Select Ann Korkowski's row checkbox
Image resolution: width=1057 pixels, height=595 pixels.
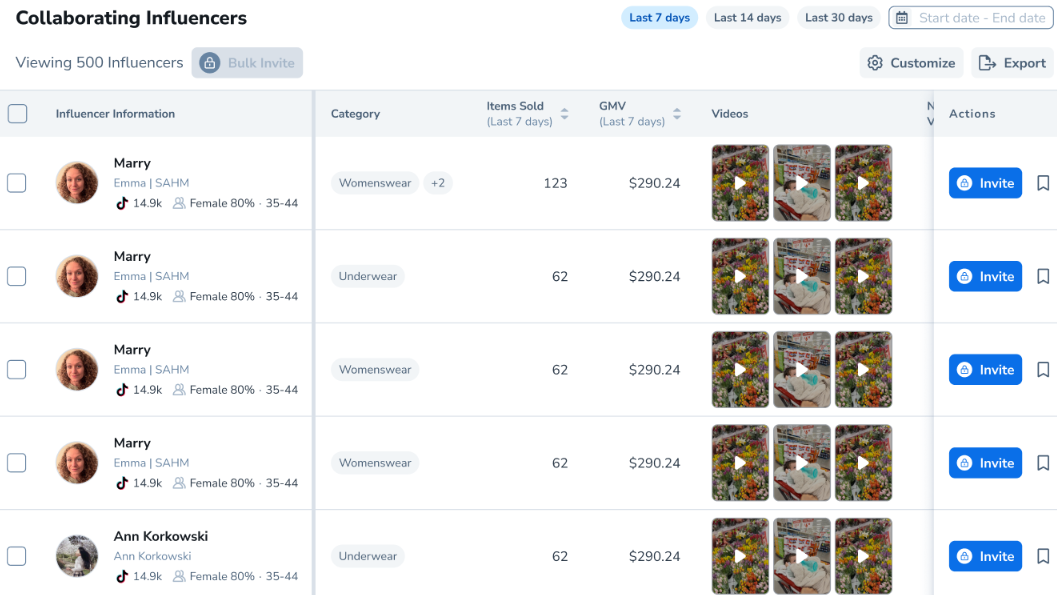click(x=17, y=556)
